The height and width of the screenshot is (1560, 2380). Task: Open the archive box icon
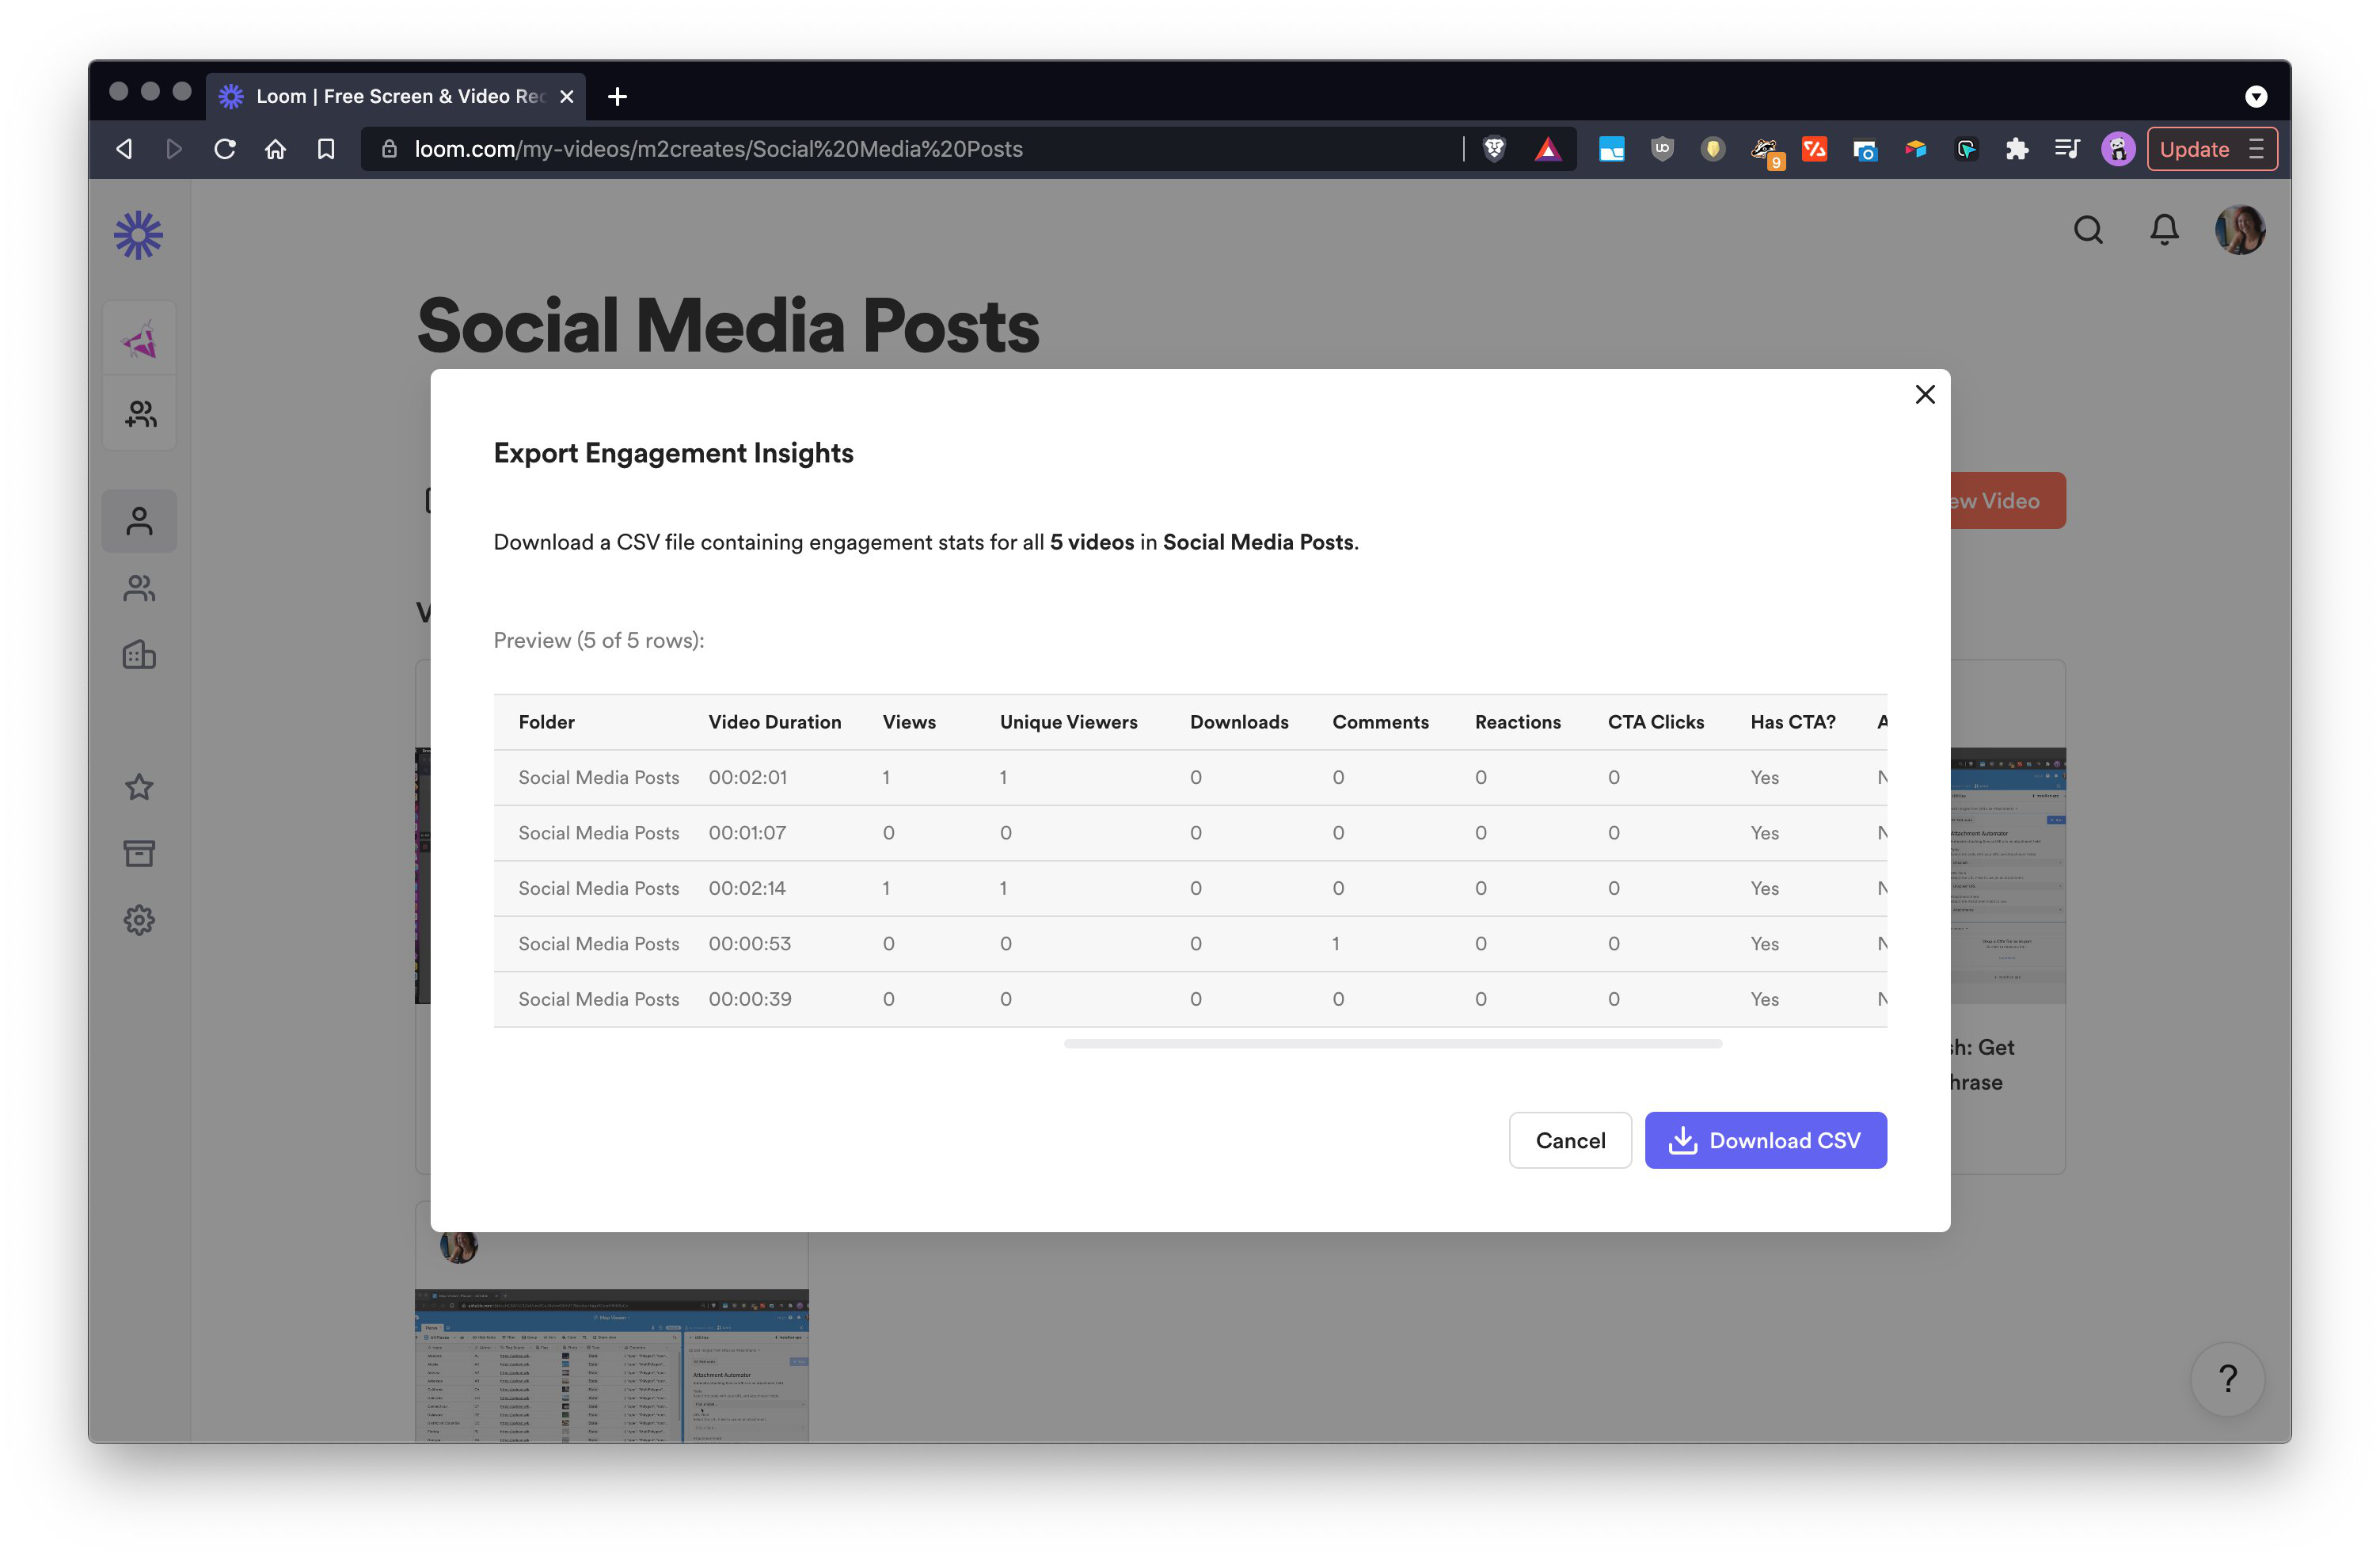click(139, 853)
